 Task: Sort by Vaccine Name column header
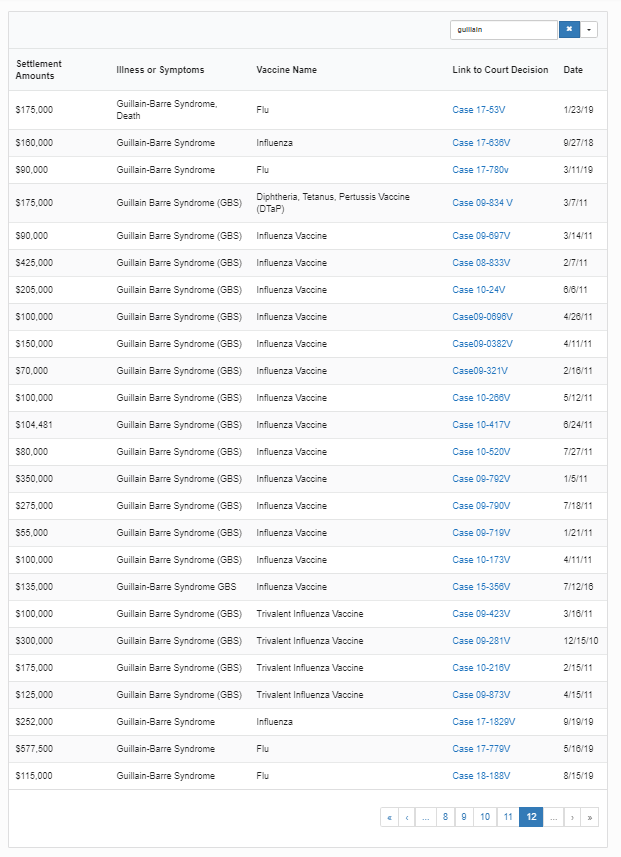coord(286,70)
